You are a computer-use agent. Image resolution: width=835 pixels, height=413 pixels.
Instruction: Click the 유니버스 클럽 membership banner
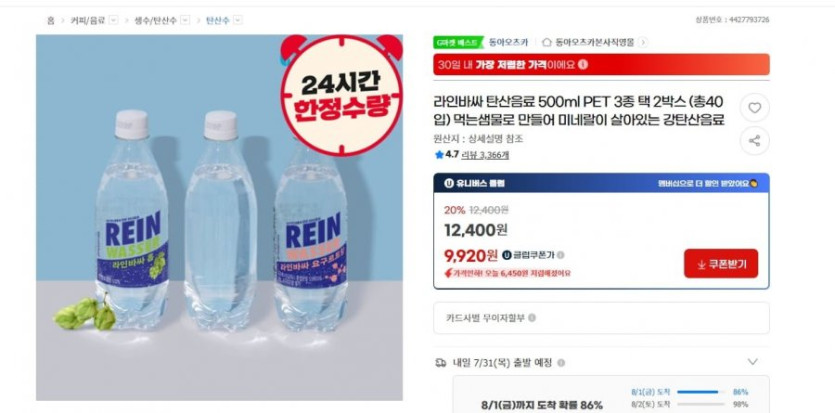tap(601, 183)
